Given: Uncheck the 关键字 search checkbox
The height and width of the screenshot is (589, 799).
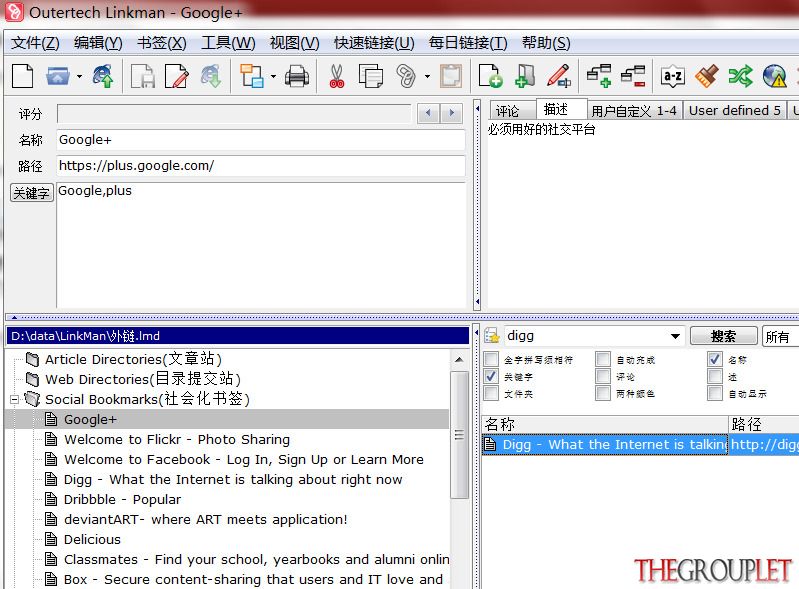Looking at the screenshot, I should (x=491, y=377).
